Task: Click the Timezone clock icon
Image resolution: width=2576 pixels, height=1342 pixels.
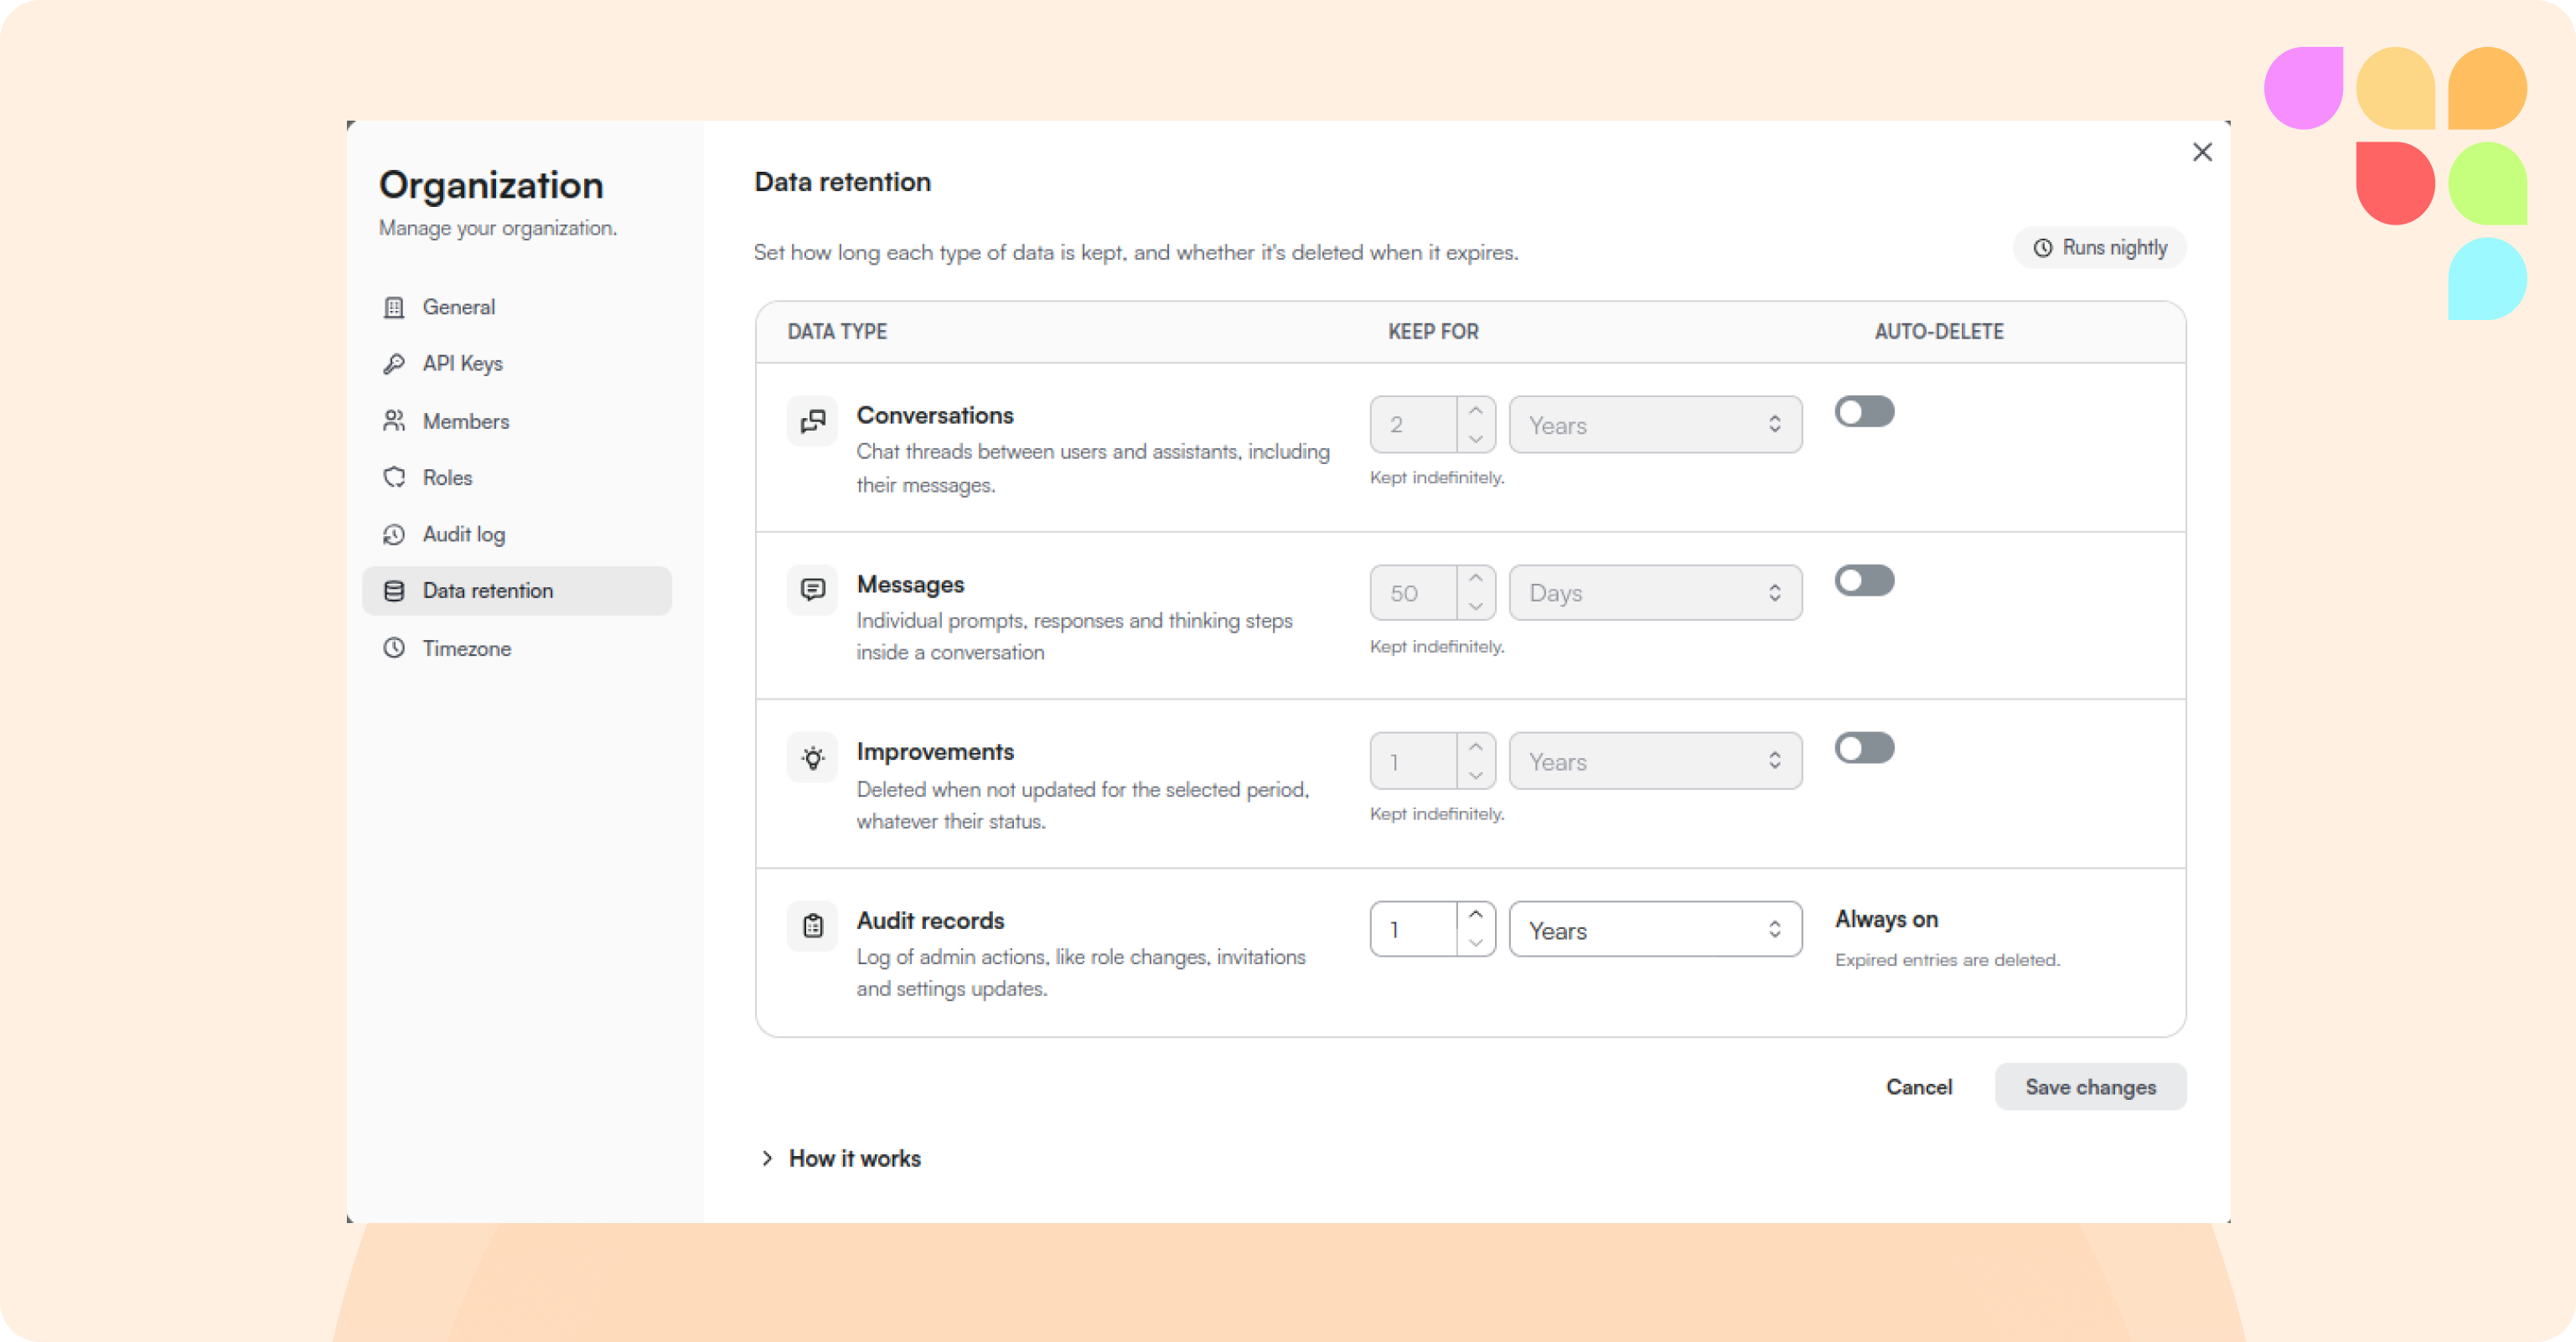Action: point(394,648)
